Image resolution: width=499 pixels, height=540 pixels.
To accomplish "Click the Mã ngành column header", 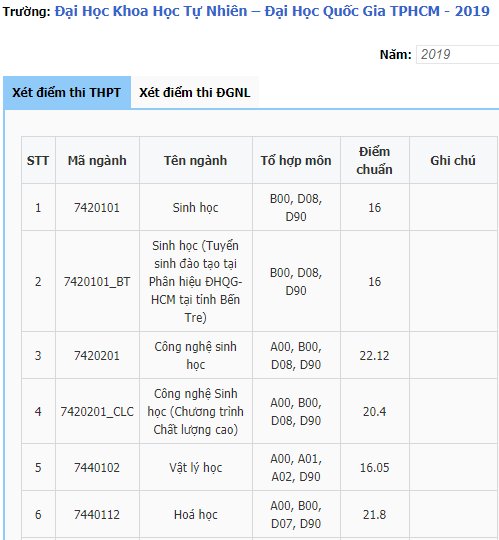I will (97, 160).
